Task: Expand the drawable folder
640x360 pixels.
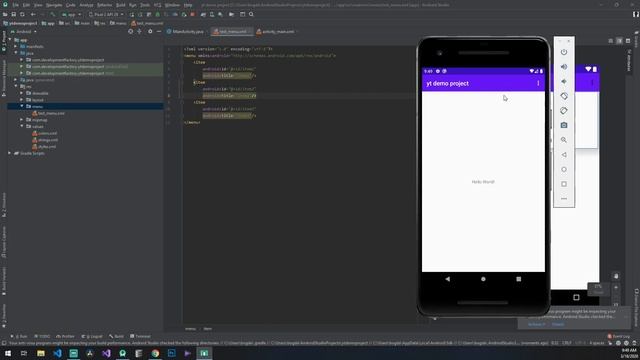Action: (x=22, y=93)
